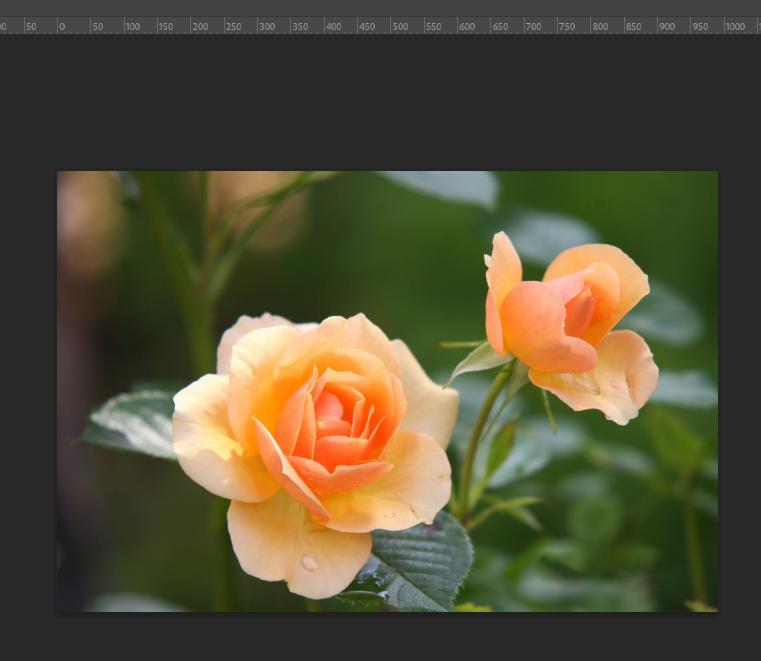The height and width of the screenshot is (661, 761).
Task: Click the 750 mark on the horizontal ruler
Action: (x=566, y=27)
